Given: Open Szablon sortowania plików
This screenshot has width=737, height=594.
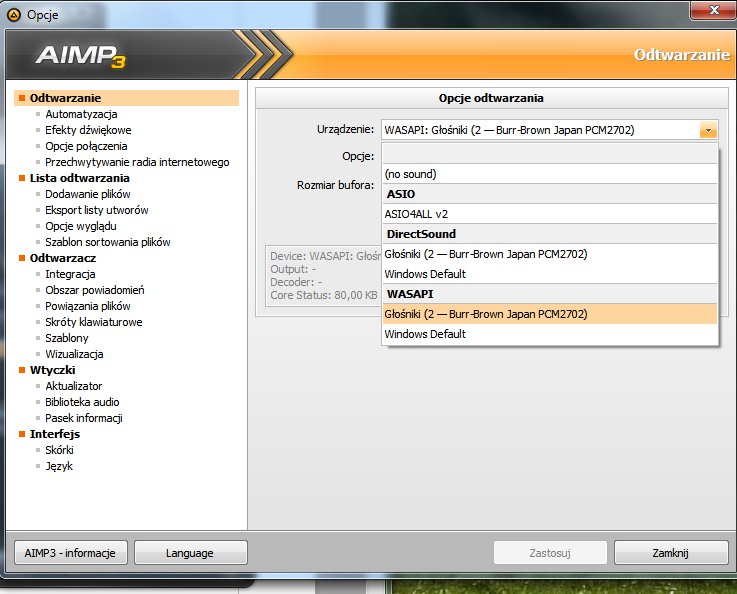Looking at the screenshot, I should (x=108, y=242).
